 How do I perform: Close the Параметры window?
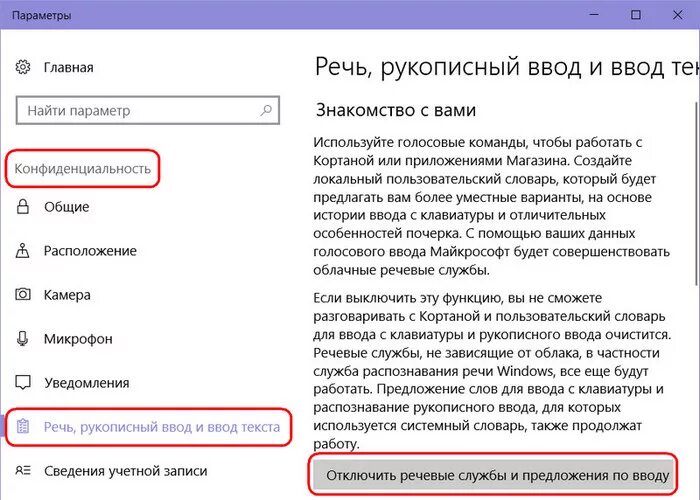pyautogui.click(x=677, y=15)
